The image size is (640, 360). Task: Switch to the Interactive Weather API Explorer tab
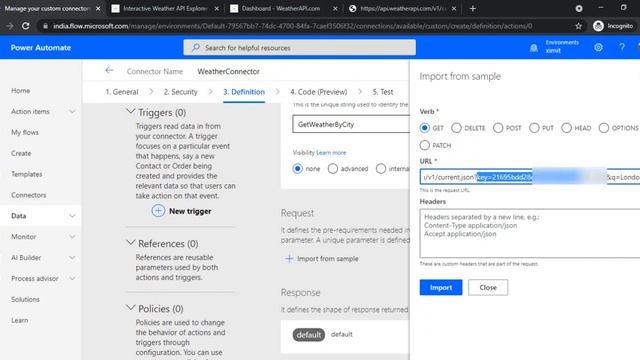click(x=165, y=9)
